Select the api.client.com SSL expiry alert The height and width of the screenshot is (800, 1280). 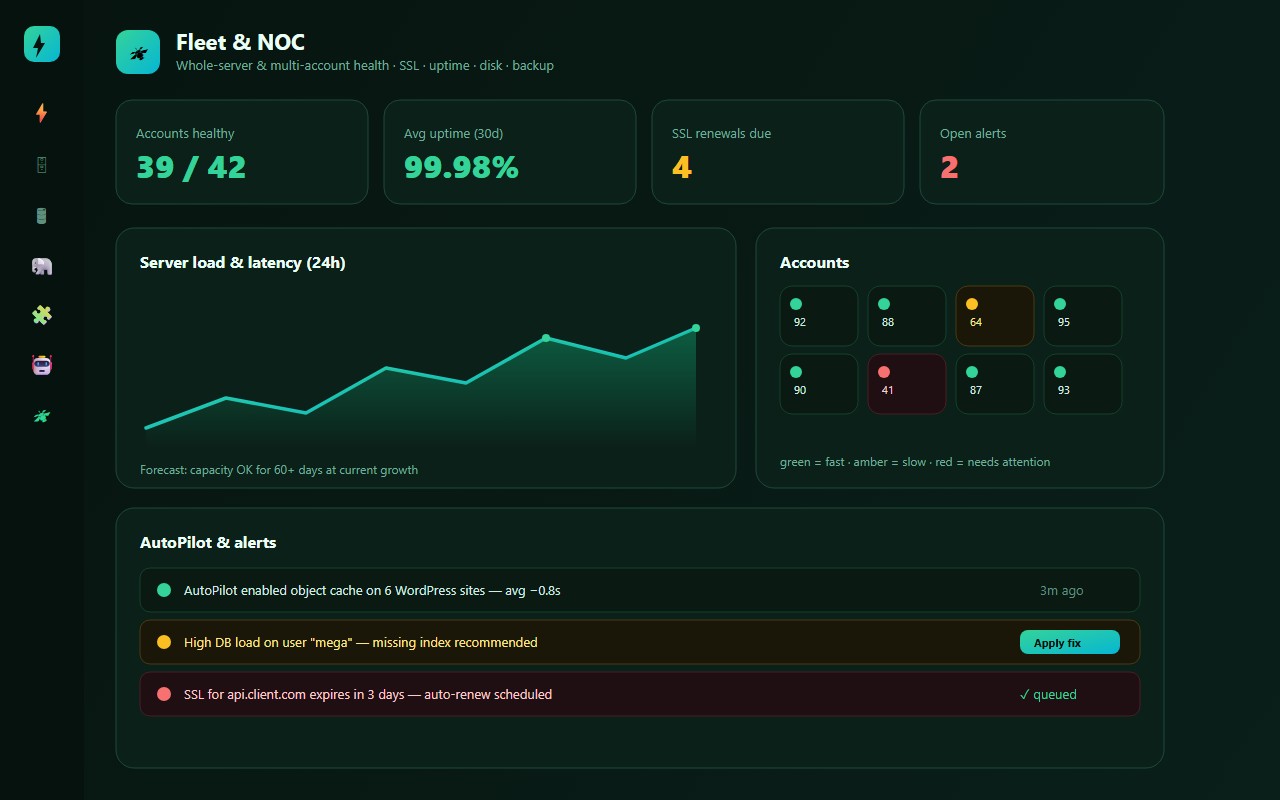[640, 694]
